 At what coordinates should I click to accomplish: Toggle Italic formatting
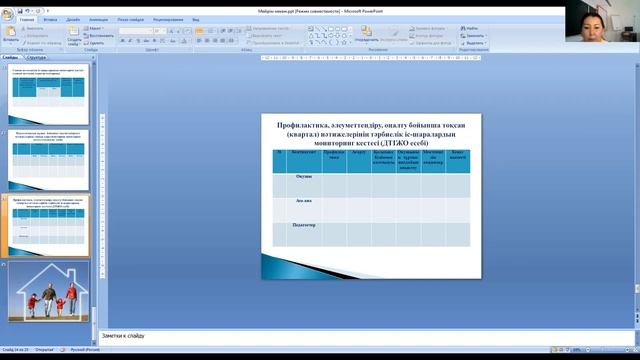[x=130, y=41]
